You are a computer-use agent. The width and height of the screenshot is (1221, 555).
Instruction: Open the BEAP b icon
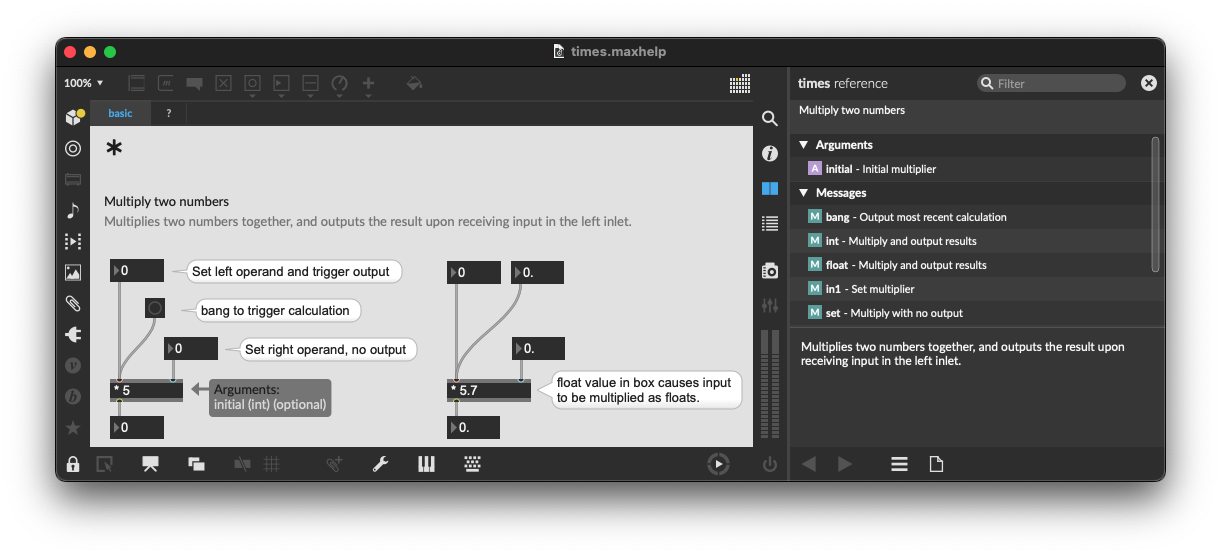(73, 396)
